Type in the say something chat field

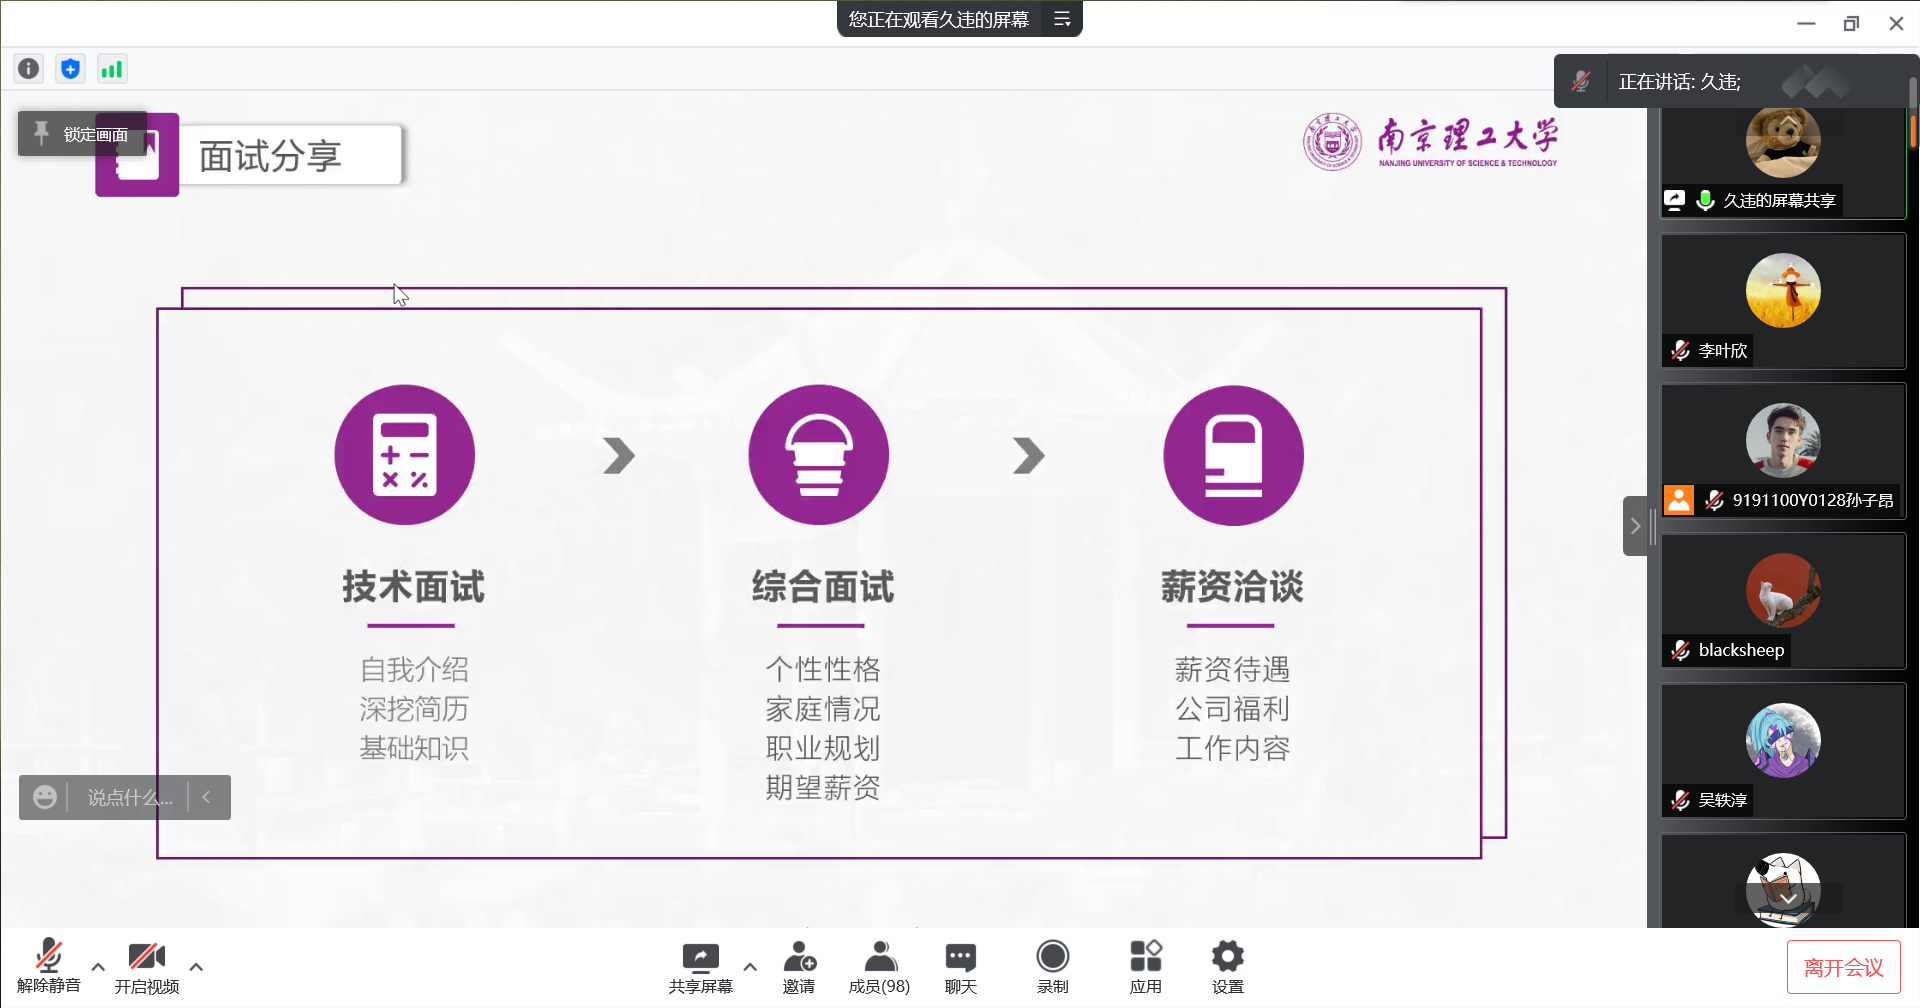coord(129,798)
